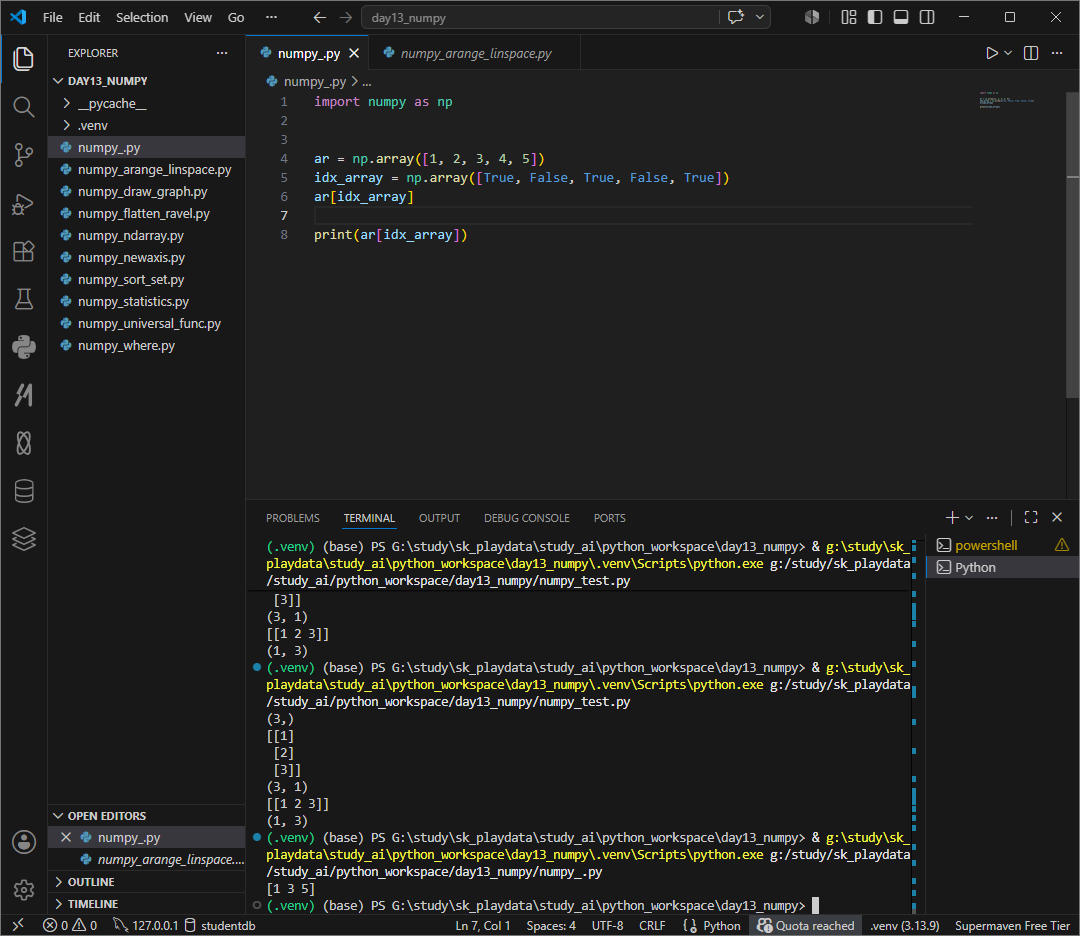Open numpy_where.py in the explorer
The width and height of the screenshot is (1080, 936).
(146, 345)
